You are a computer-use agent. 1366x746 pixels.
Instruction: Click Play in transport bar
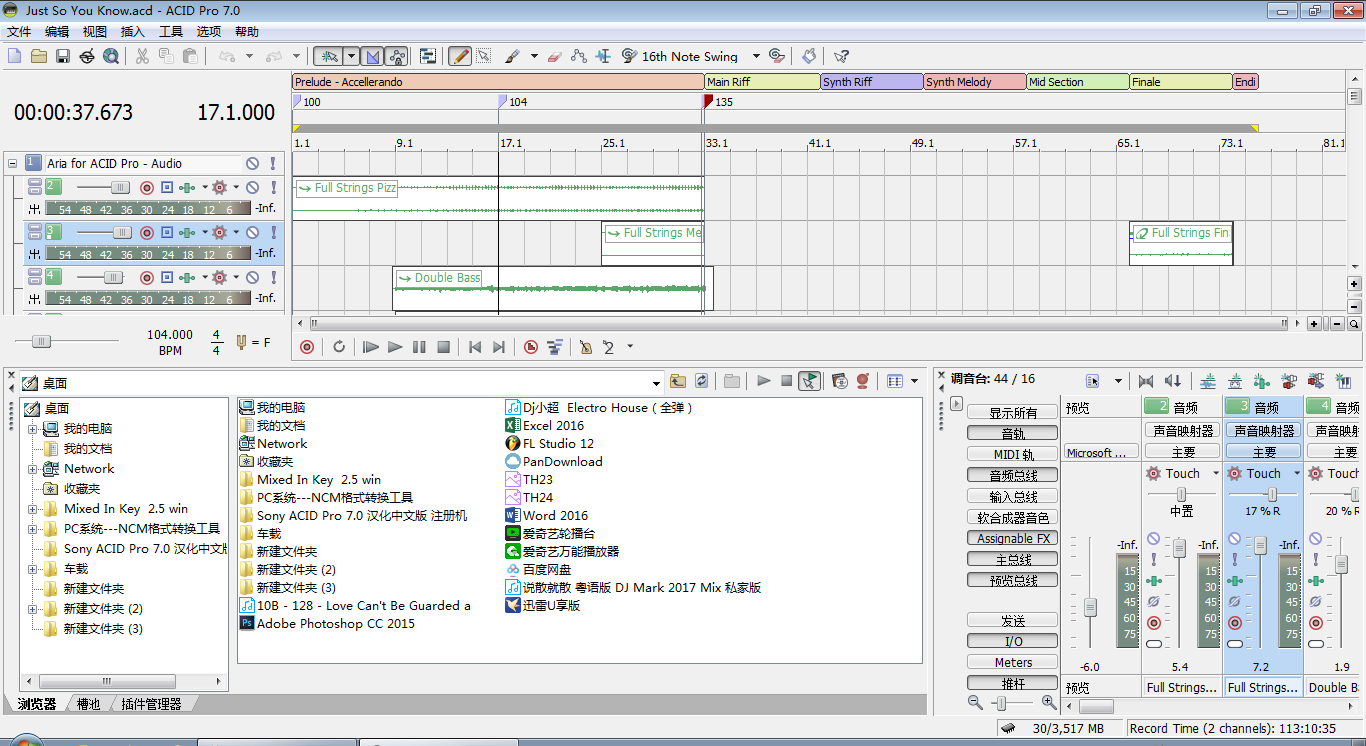(395, 347)
